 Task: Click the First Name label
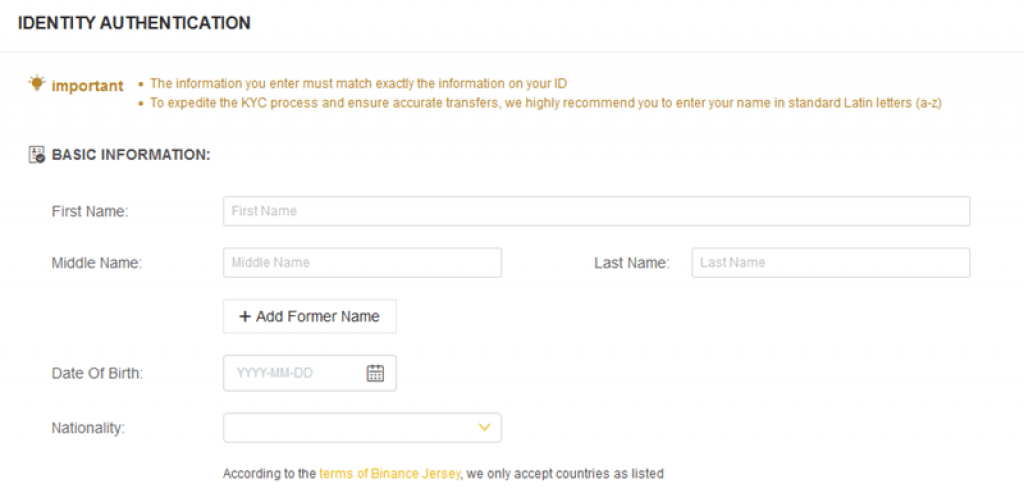90,212
